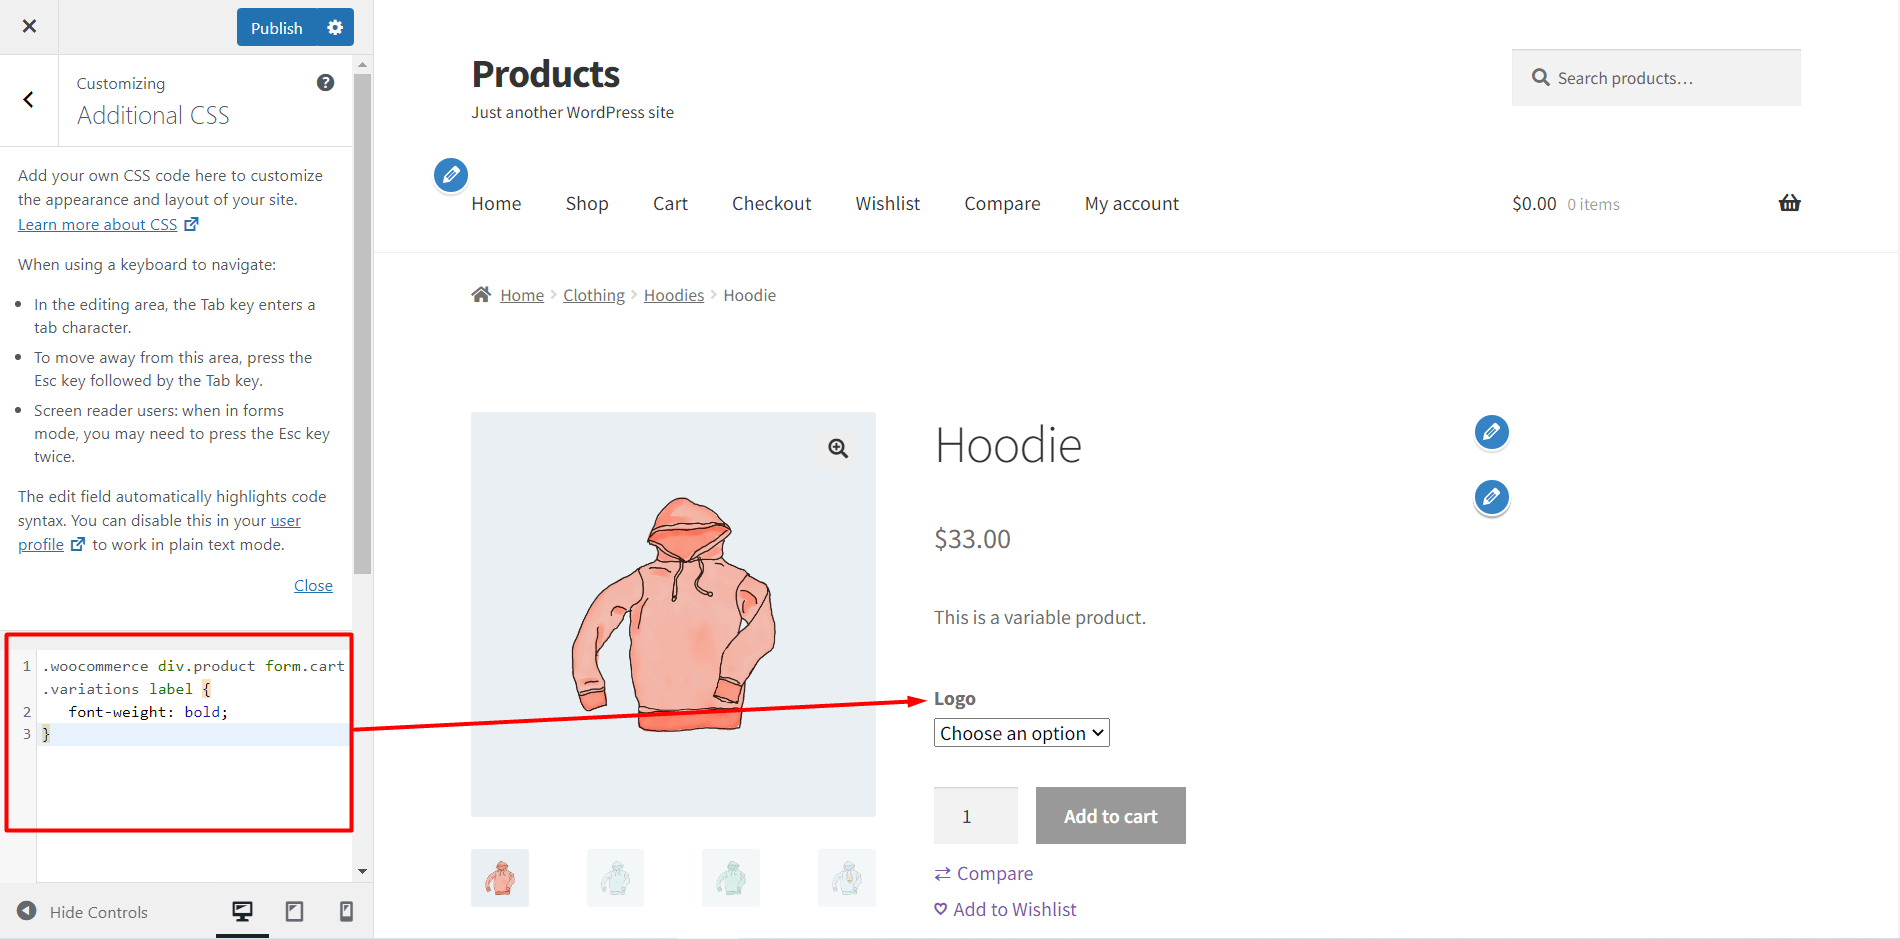The width and height of the screenshot is (1900, 939).
Task: Click the Additional CSS help question mark icon
Action: (x=325, y=82)
